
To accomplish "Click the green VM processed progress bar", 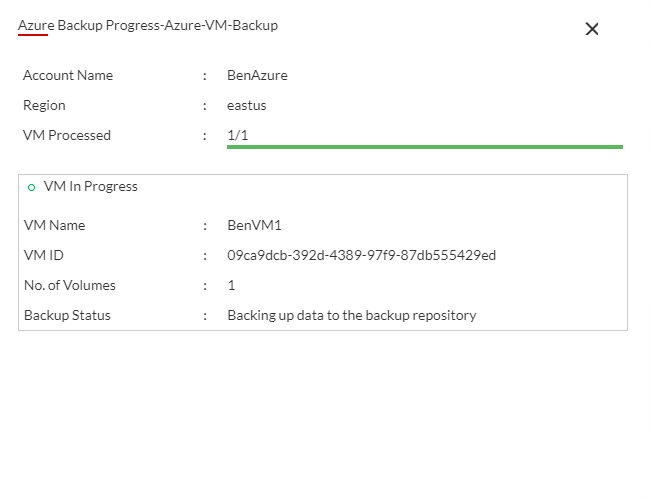I will coord(424,147).
